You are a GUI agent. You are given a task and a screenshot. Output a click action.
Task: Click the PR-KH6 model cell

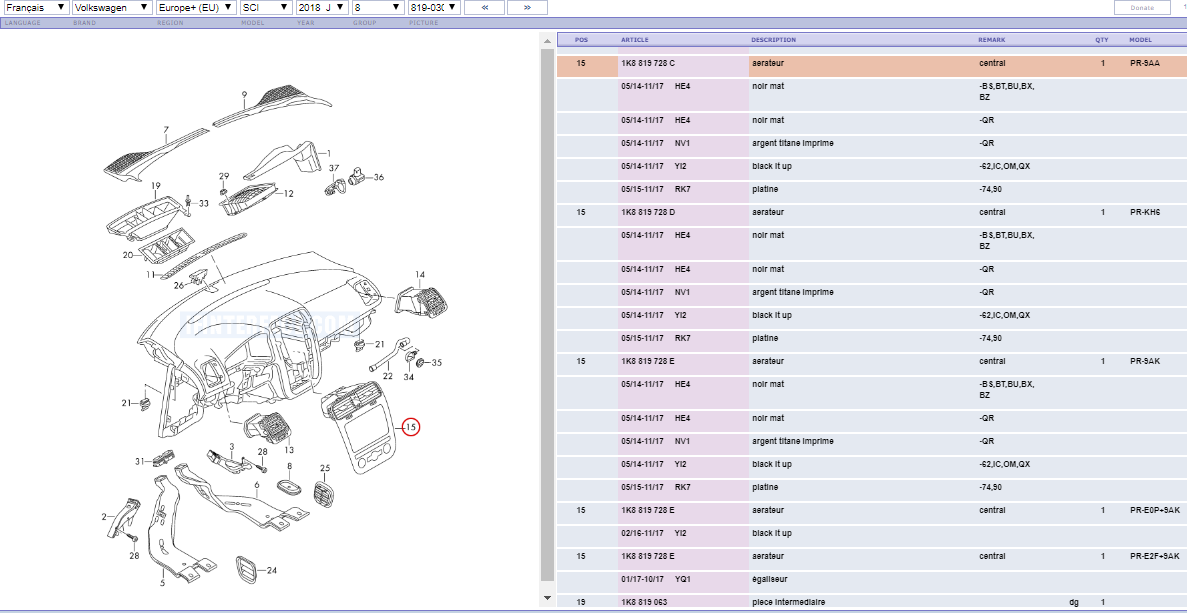[x=1145, y=212]
